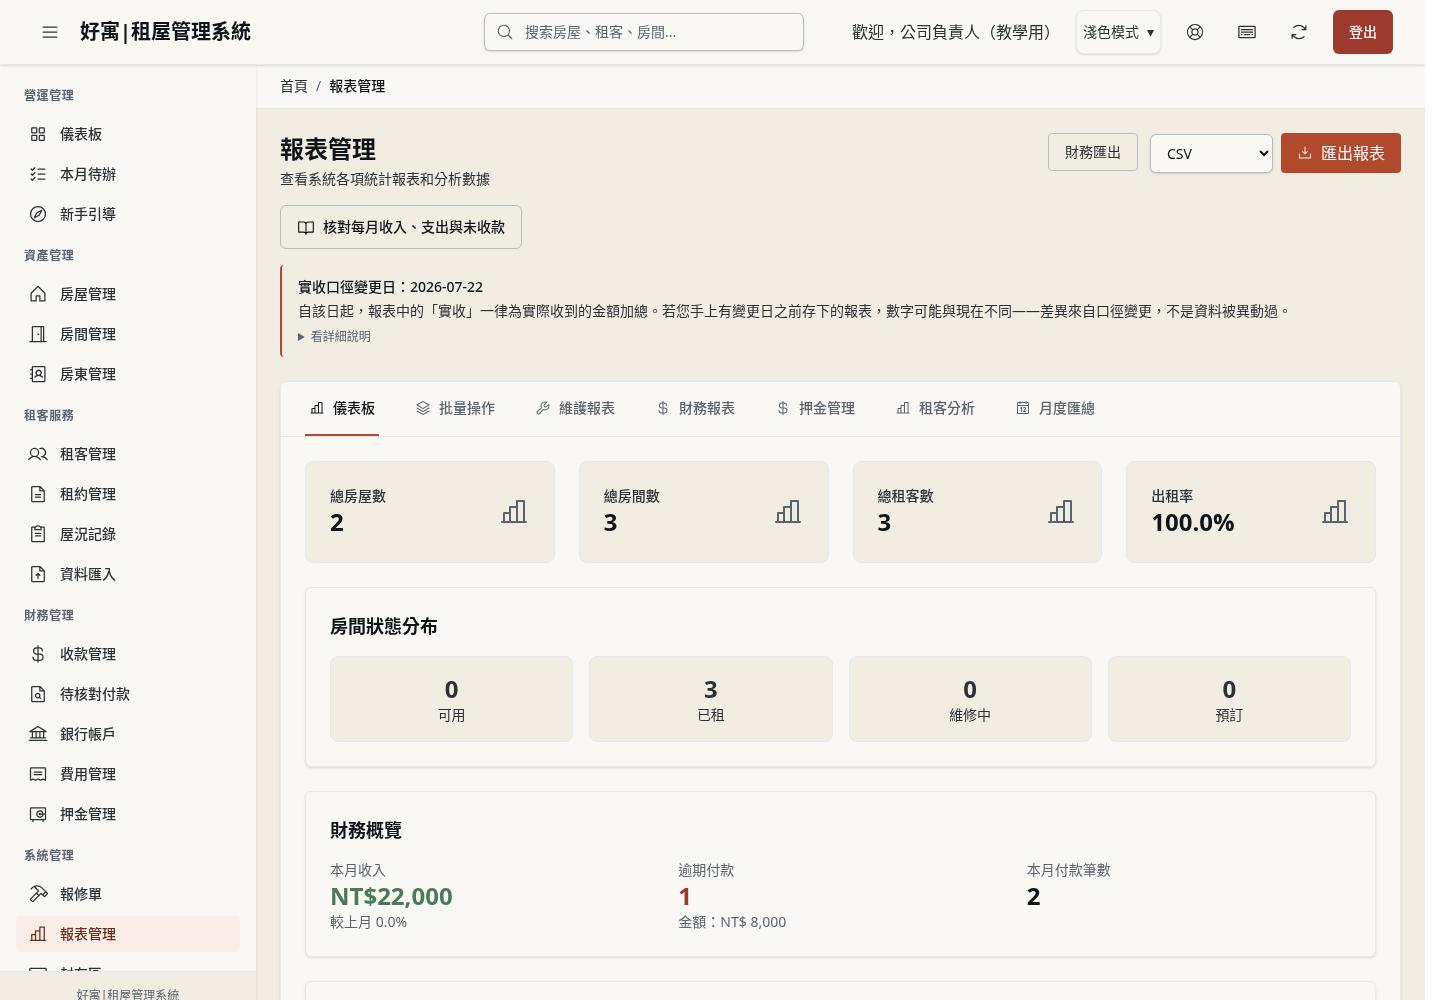Screen dimensions: 1440x1000
Task: Click the 已租 room status tile
Action: pos(711,699)
